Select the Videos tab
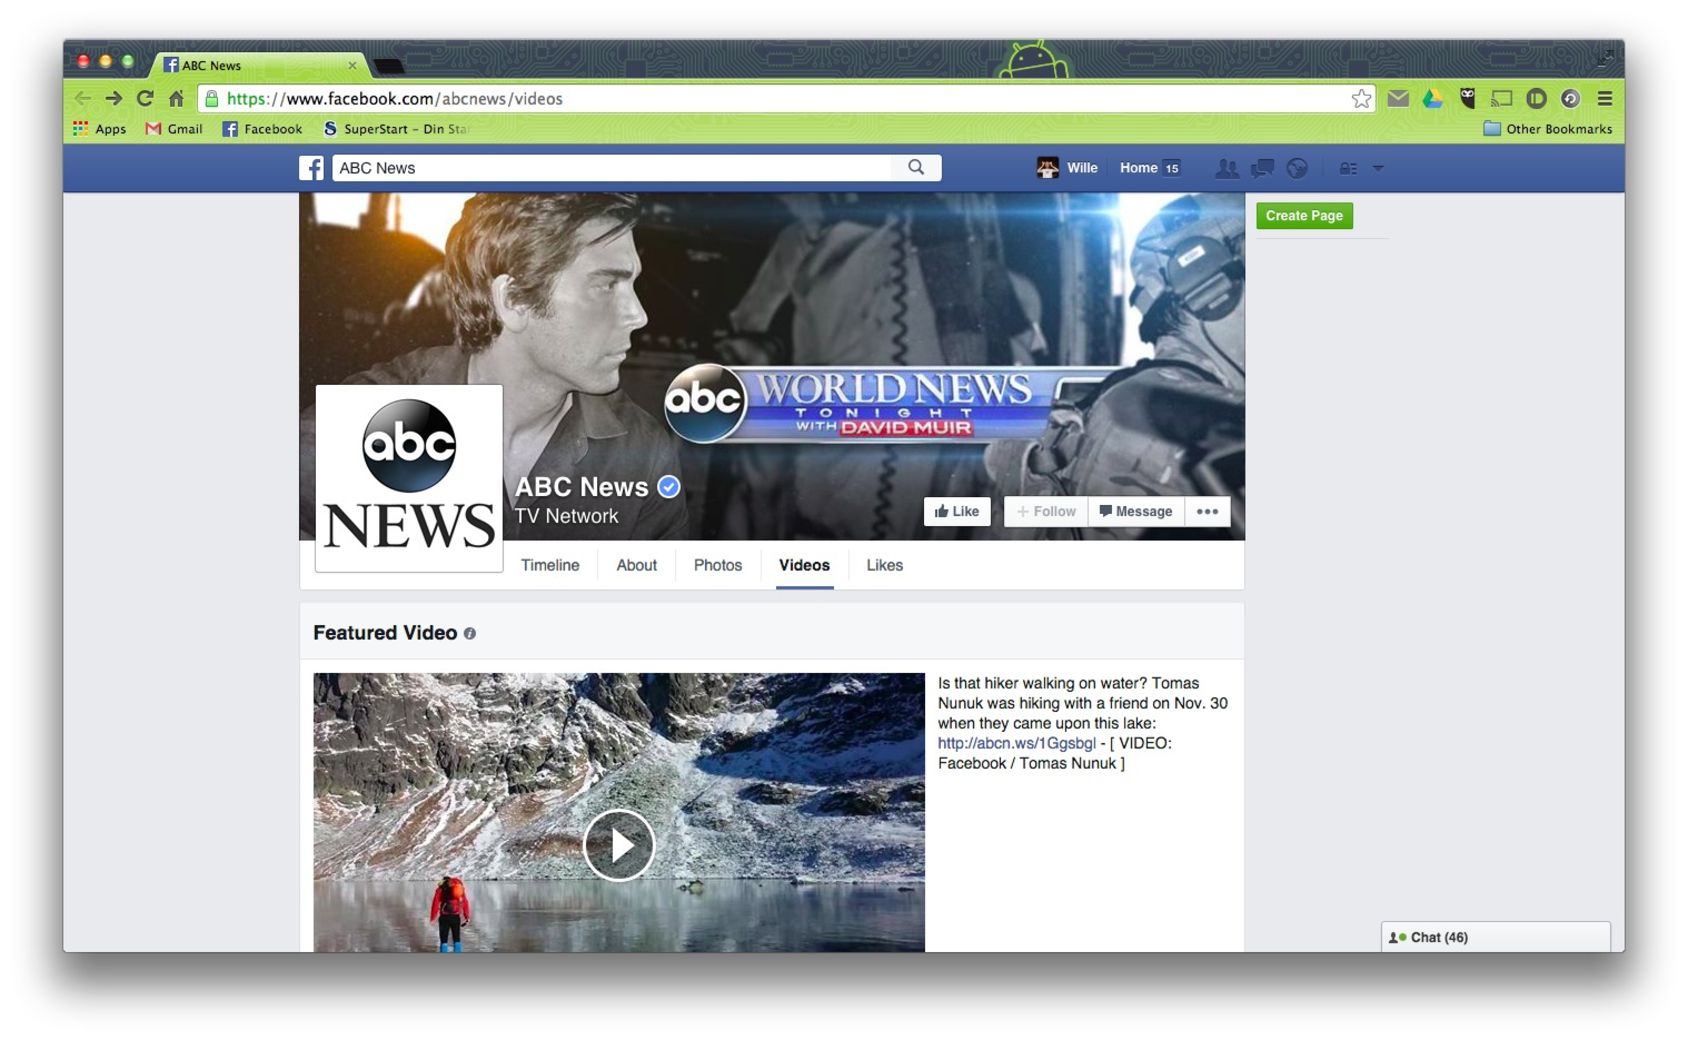 pyautogui.click(x=805, y=565)
